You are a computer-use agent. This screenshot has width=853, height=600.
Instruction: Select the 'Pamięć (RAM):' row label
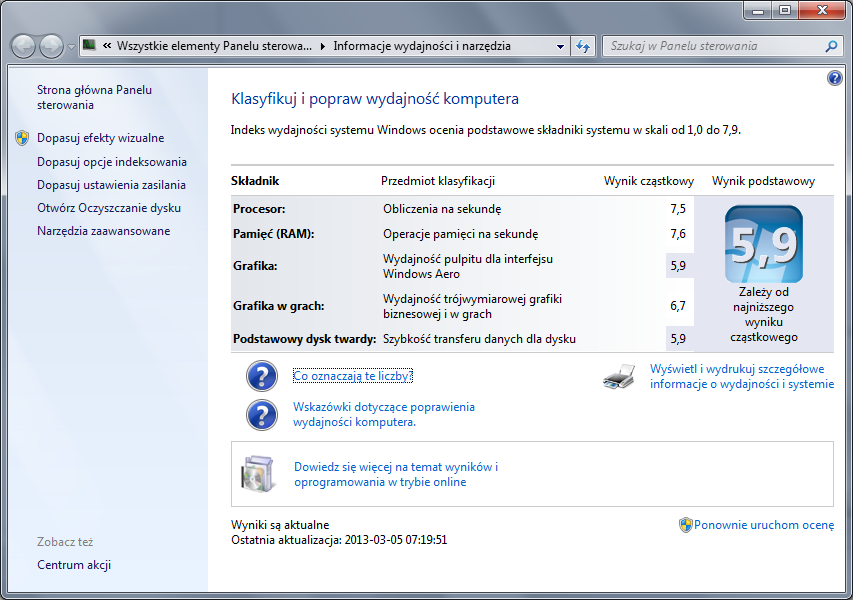point(274,234)
